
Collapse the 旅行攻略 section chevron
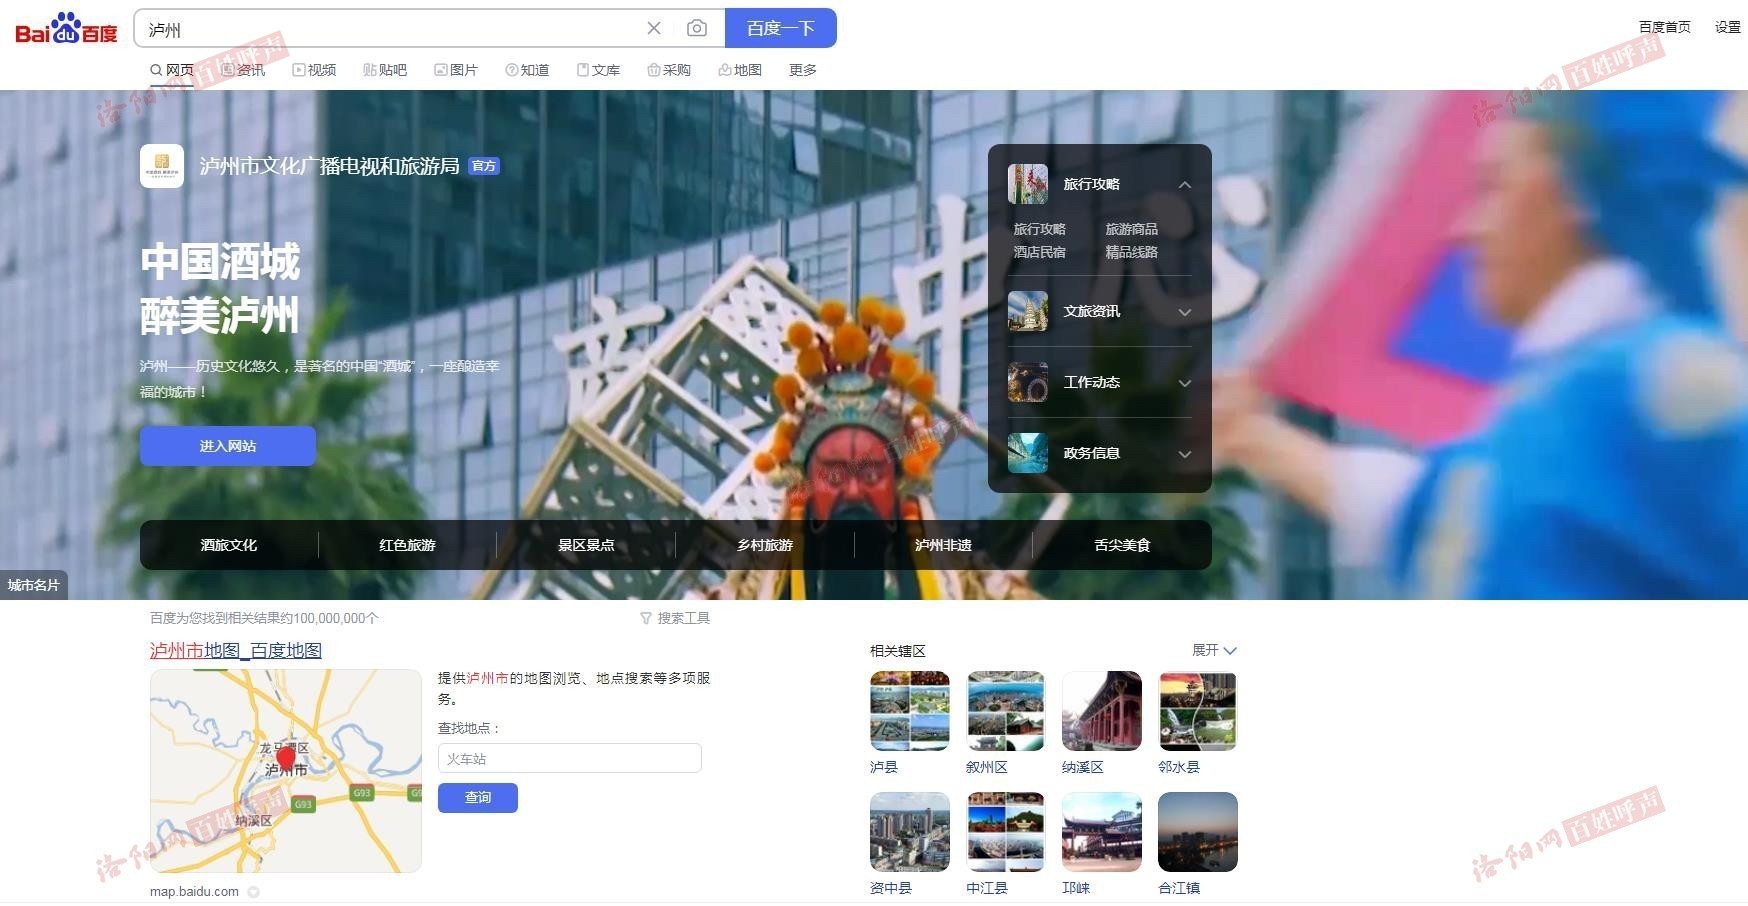(x=1185, y=185)
